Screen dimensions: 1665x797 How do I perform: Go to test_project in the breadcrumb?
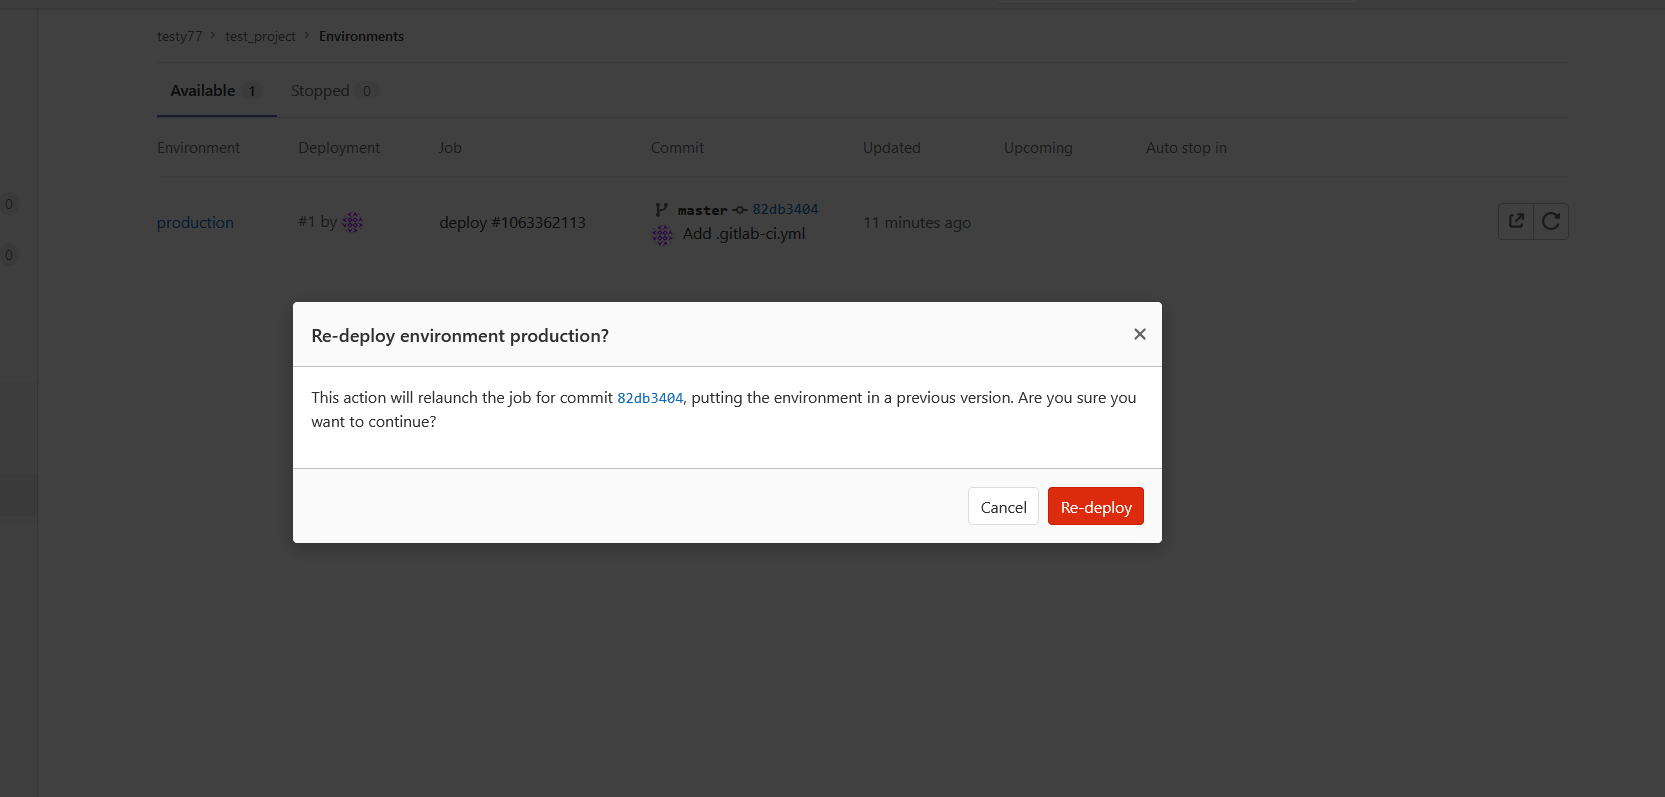(x=260, y=36)
